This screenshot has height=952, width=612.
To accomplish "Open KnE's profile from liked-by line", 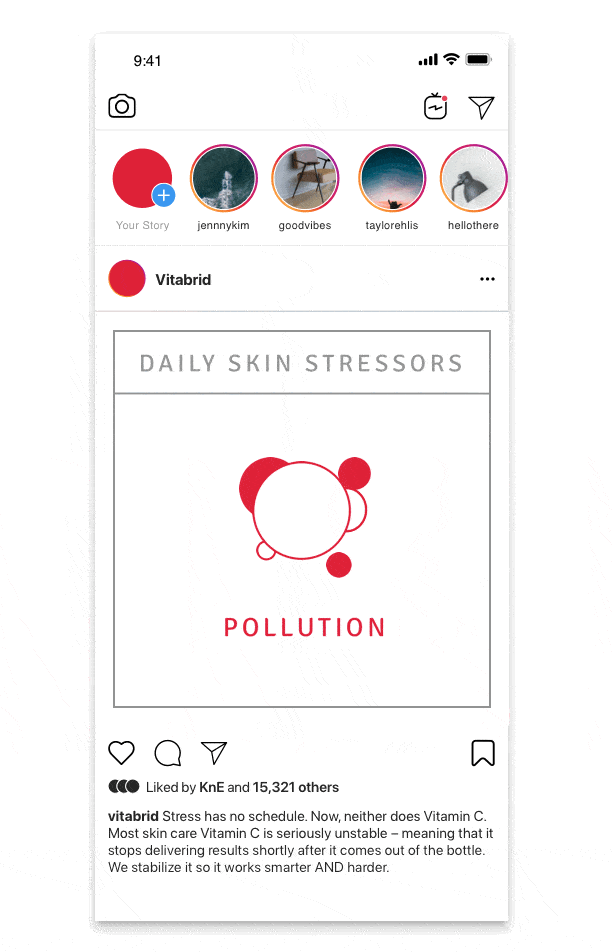I will click(x=212, y=787).
